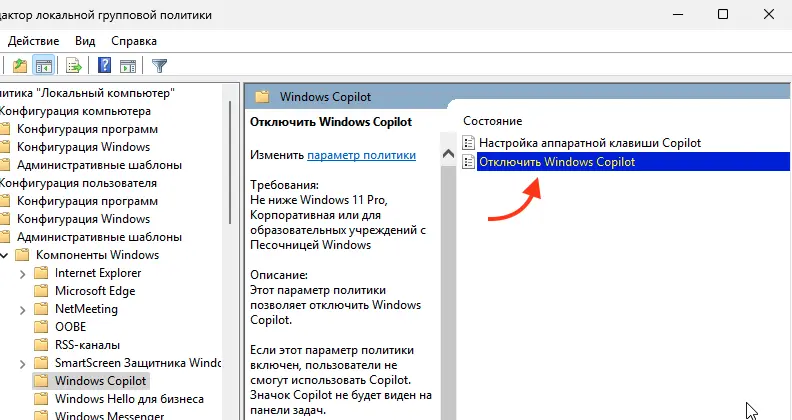
Task: Select Конфигурация Windows under Конфигурация пользователя
Action: (x=83, y=219)
